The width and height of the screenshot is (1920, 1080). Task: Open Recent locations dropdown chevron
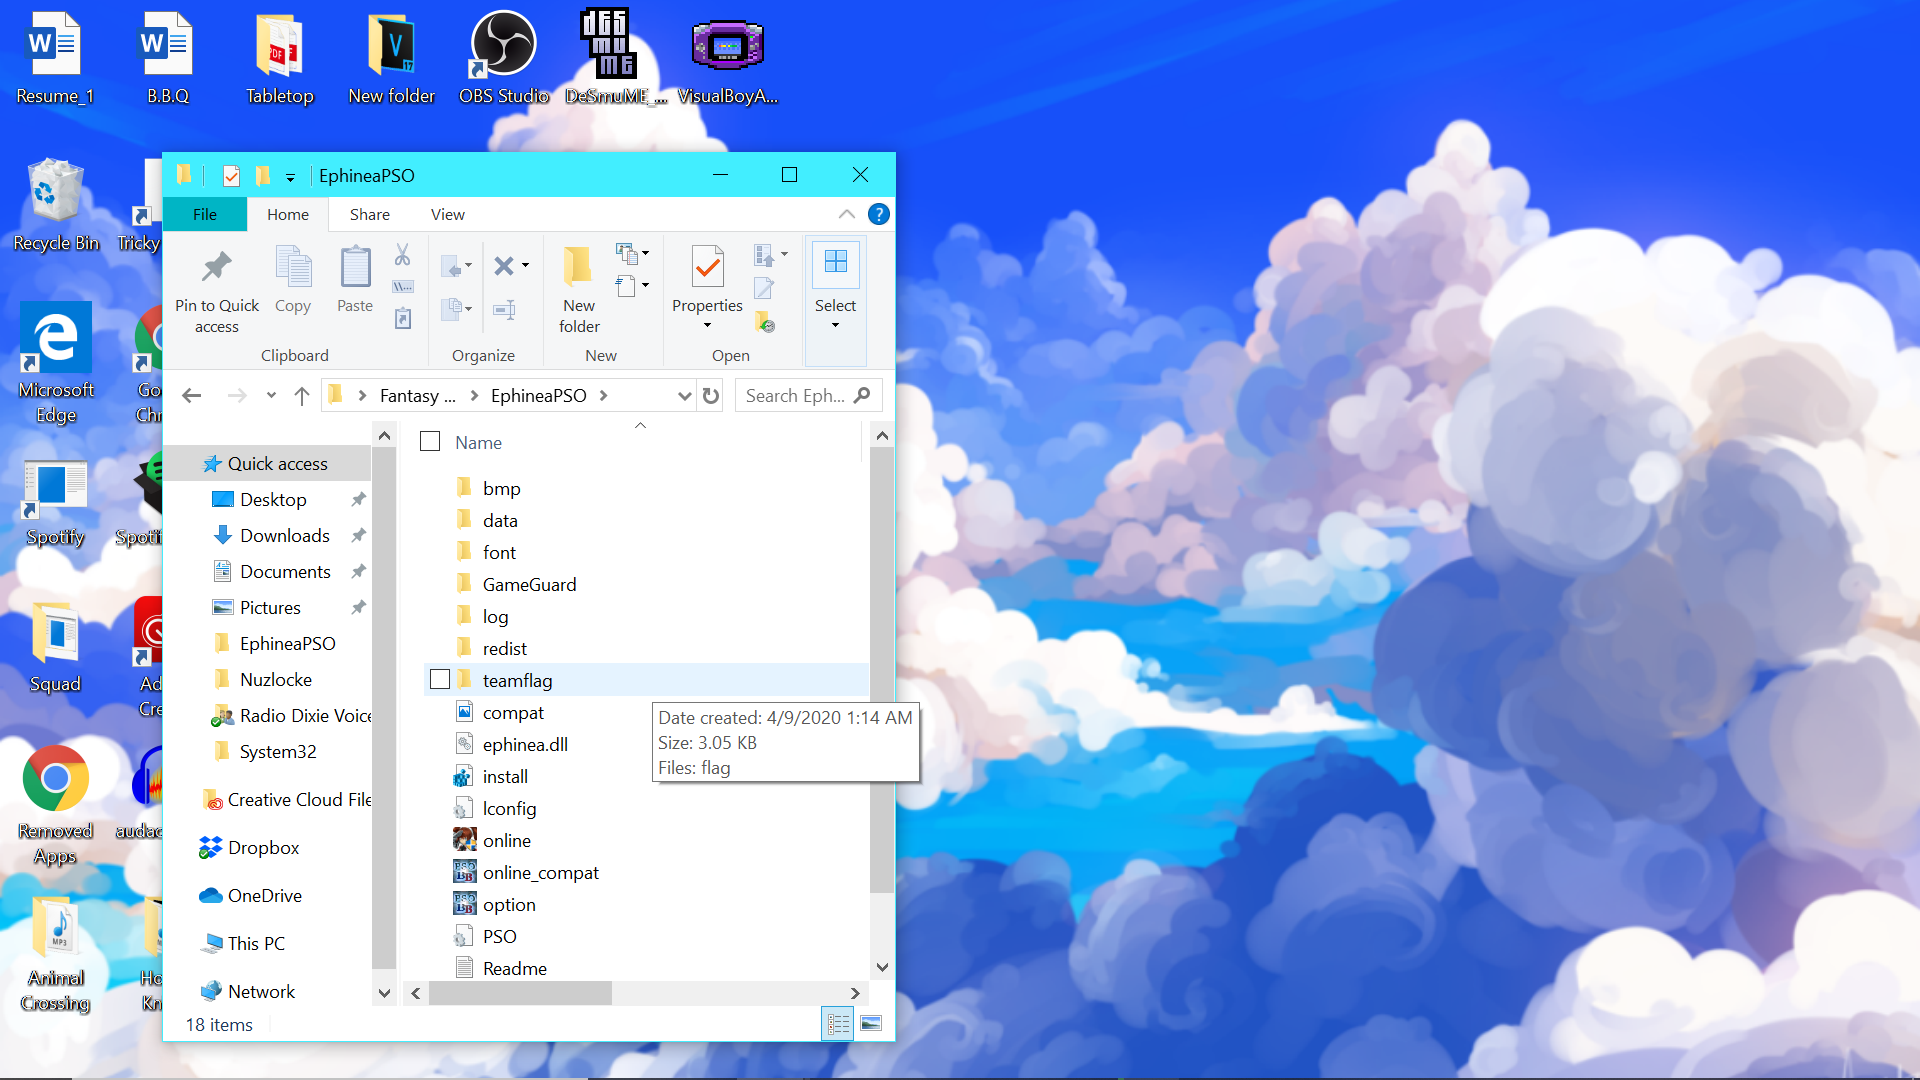coord(271,396)
